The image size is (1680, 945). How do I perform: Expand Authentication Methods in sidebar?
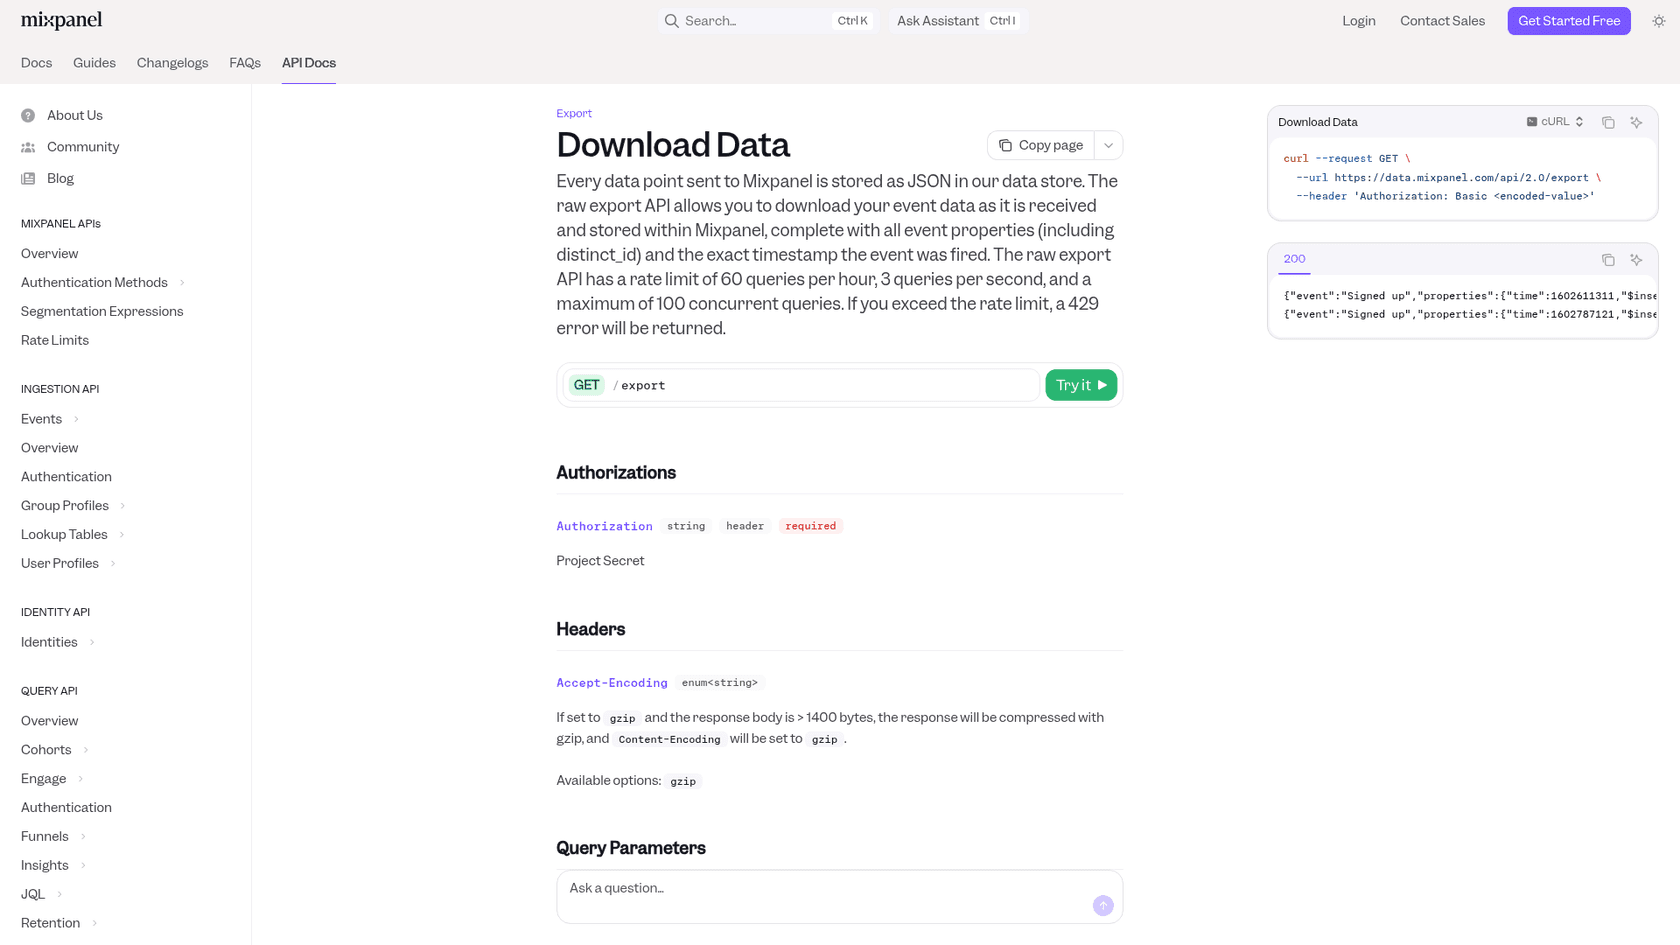coord(182,283)
